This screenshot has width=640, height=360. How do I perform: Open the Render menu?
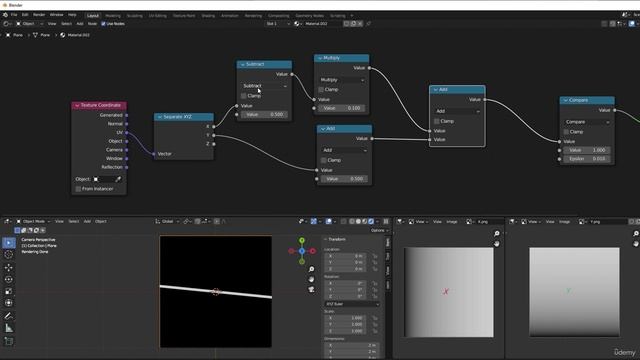(39, 15)
